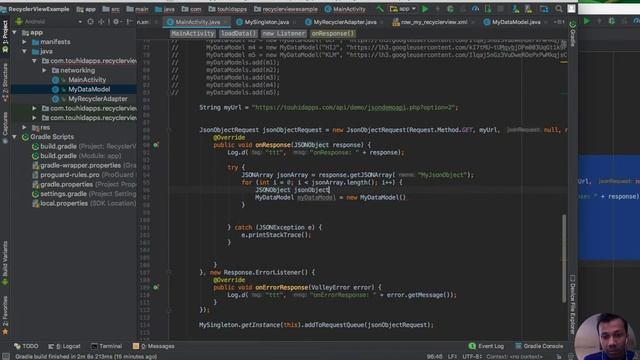Select MyDataModel class in project tree
The image size is (640, 360).
tap(89, 89)
